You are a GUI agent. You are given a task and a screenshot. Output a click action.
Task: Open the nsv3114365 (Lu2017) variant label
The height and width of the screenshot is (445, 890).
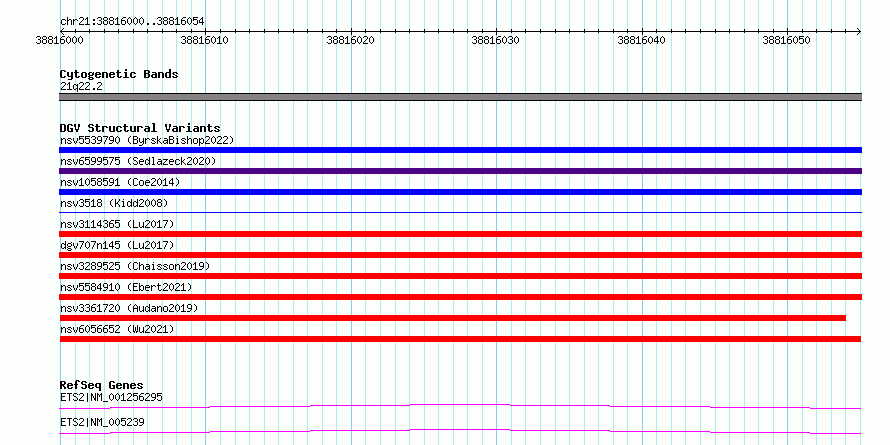[117, 224]
